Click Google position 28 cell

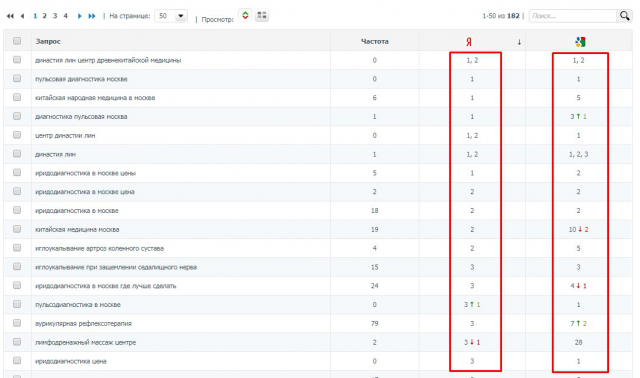click(x=578, y=342)
